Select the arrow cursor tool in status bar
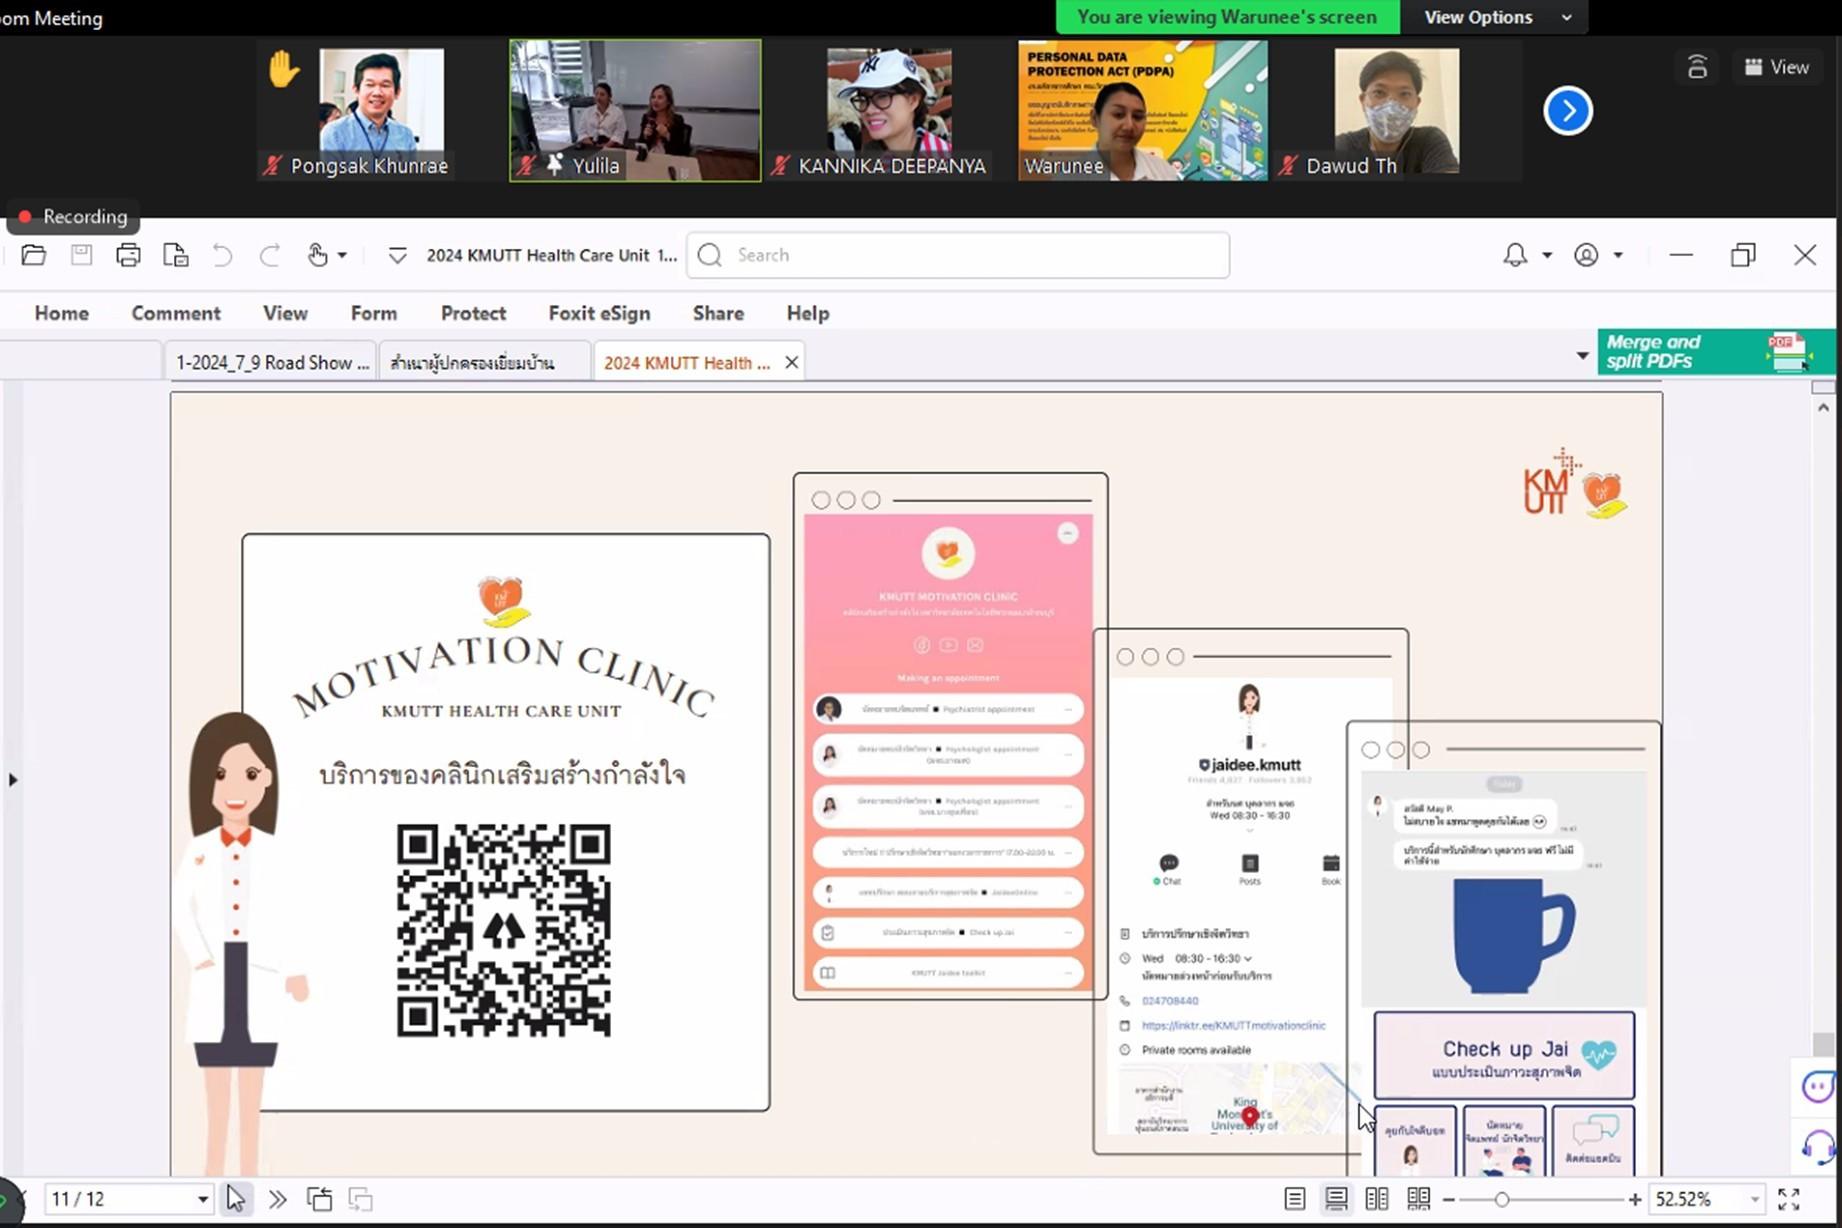This screenshot has height=1228, width=1842. click(235, 1198)
